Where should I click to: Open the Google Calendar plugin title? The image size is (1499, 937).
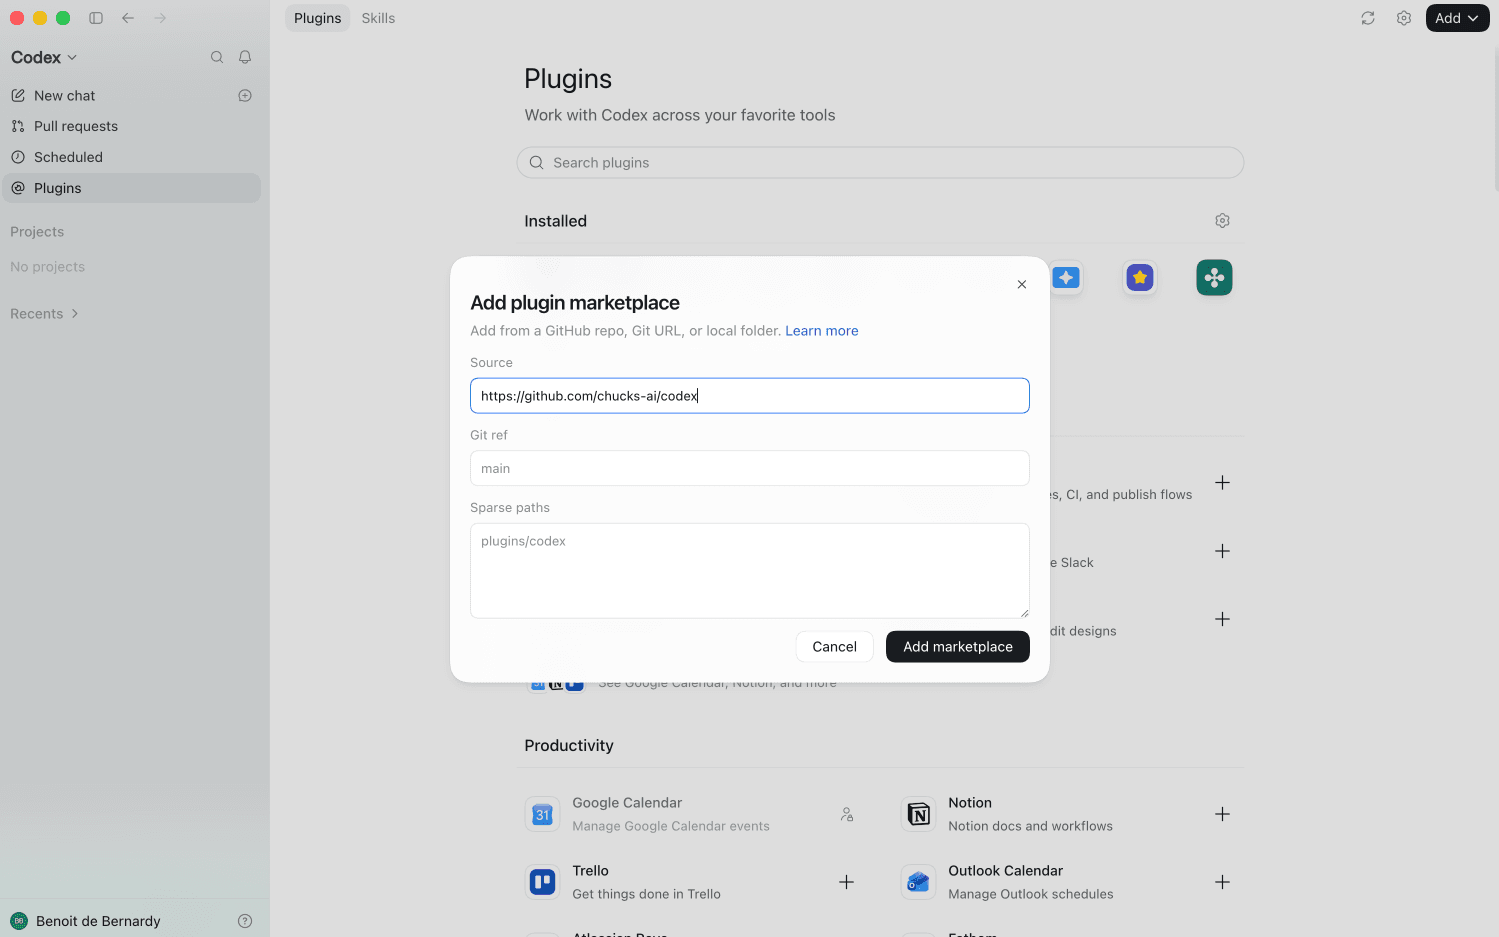(627, 803)
